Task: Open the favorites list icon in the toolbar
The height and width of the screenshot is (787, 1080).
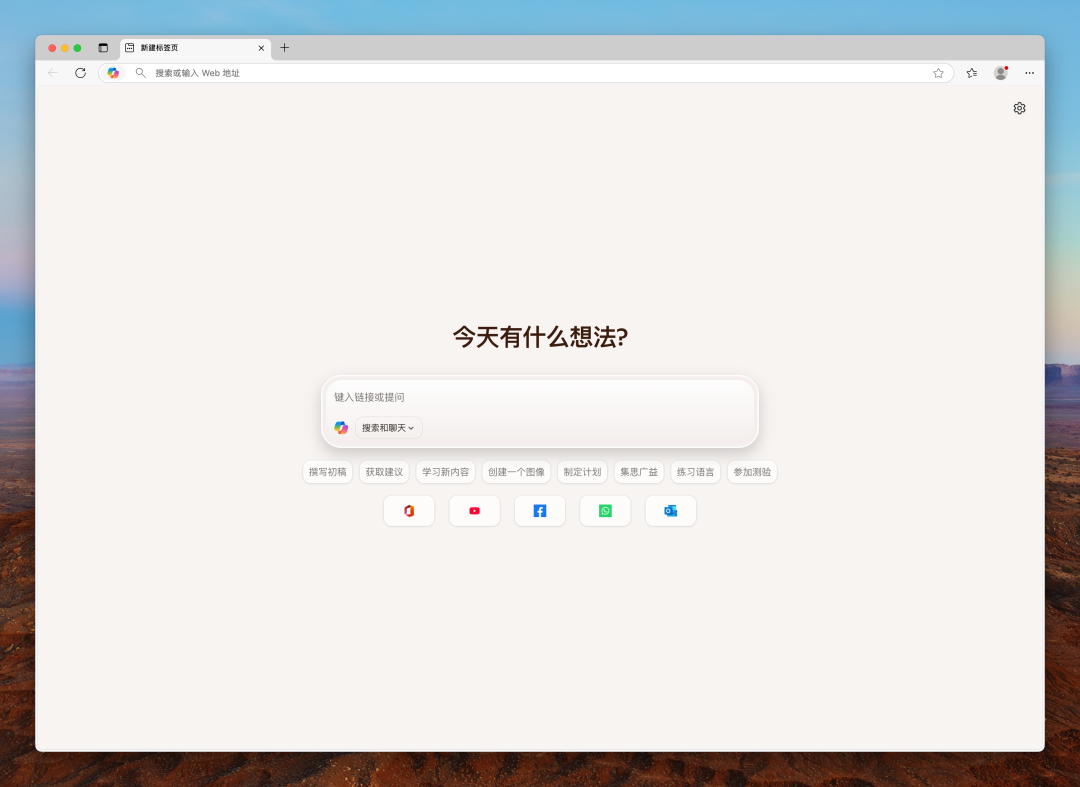Action: click(970, 72)
